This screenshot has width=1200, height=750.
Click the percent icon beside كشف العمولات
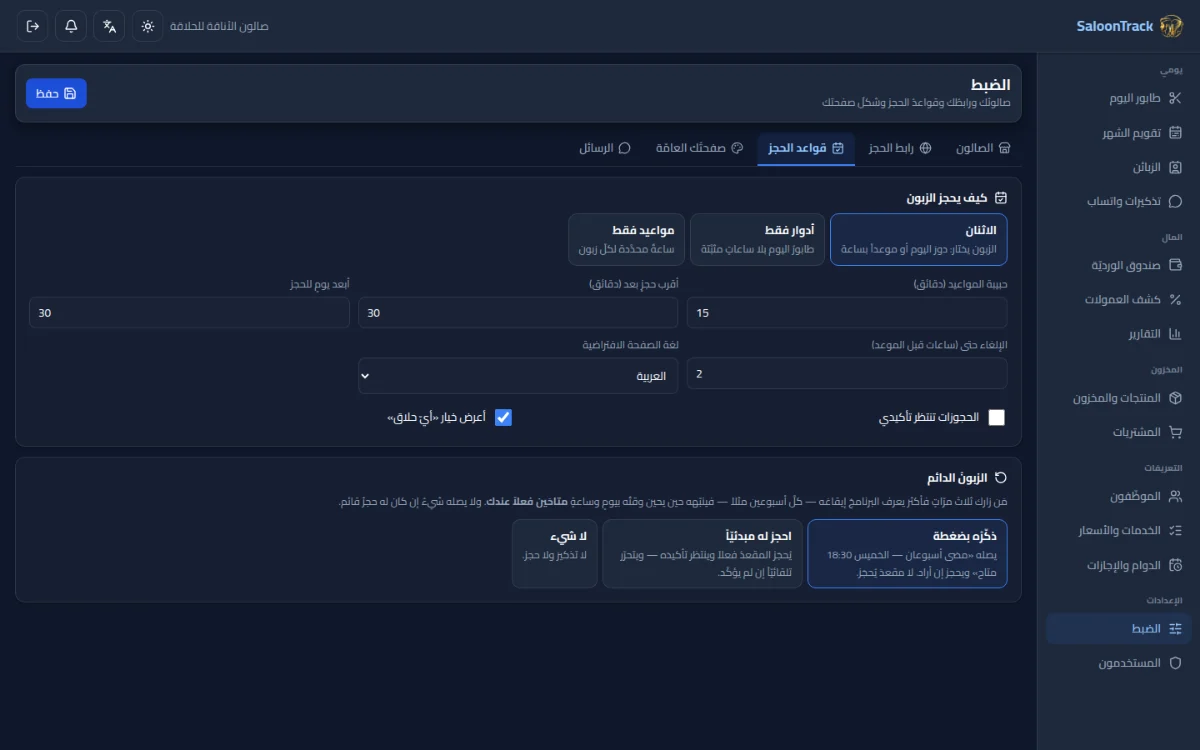tap(1175, 299)
